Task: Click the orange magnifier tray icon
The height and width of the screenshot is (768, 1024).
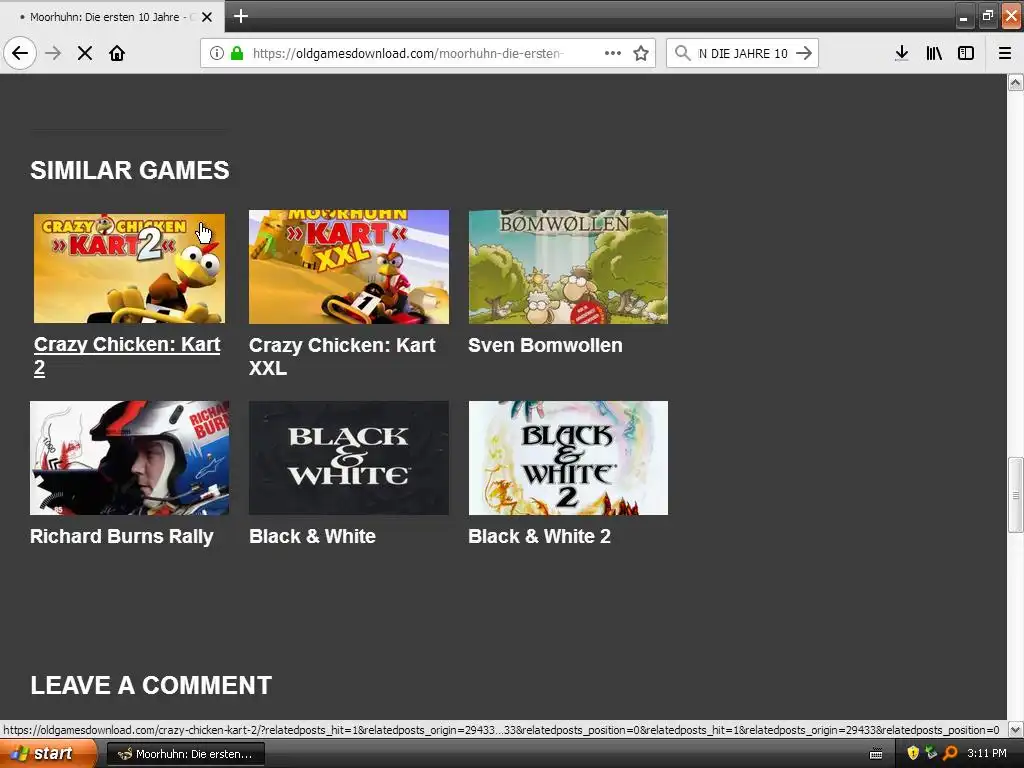Action: tap(950, 753)
